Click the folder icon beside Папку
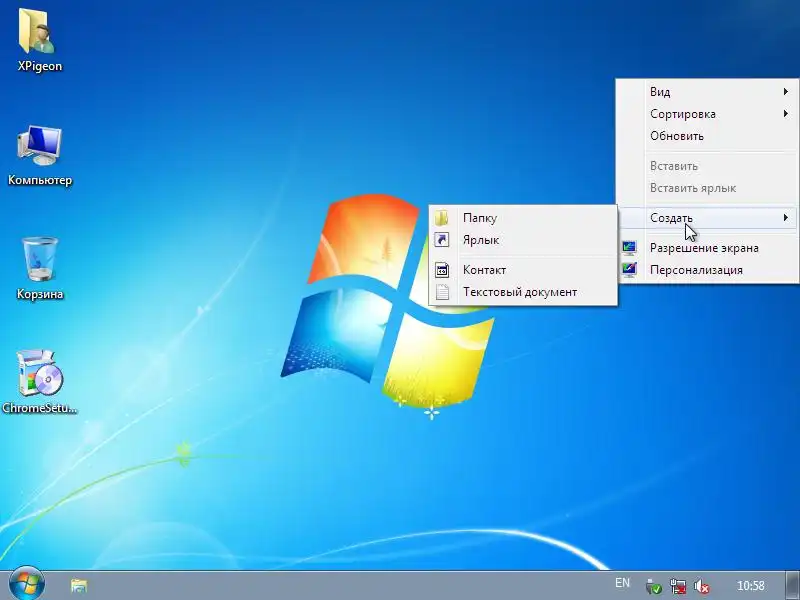Screen dimensions: 800x600 point(442,218)
